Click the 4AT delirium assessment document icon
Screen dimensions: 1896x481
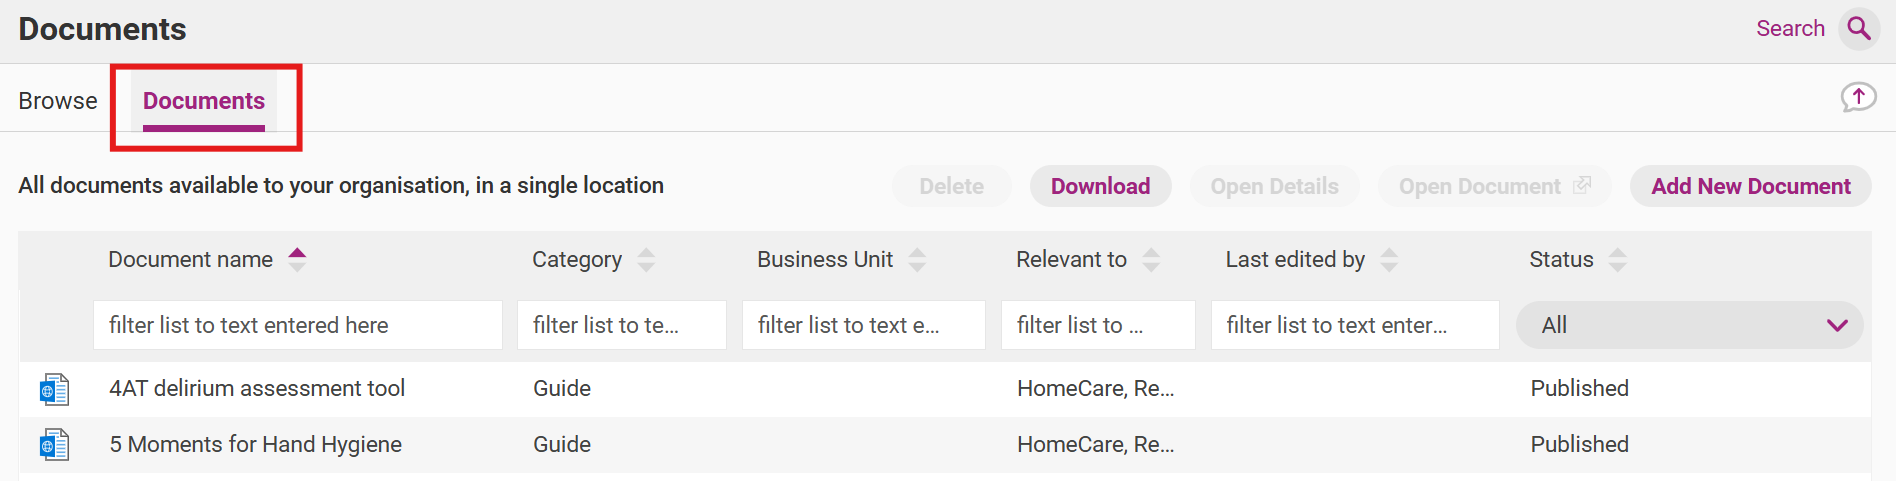point(54,389)
